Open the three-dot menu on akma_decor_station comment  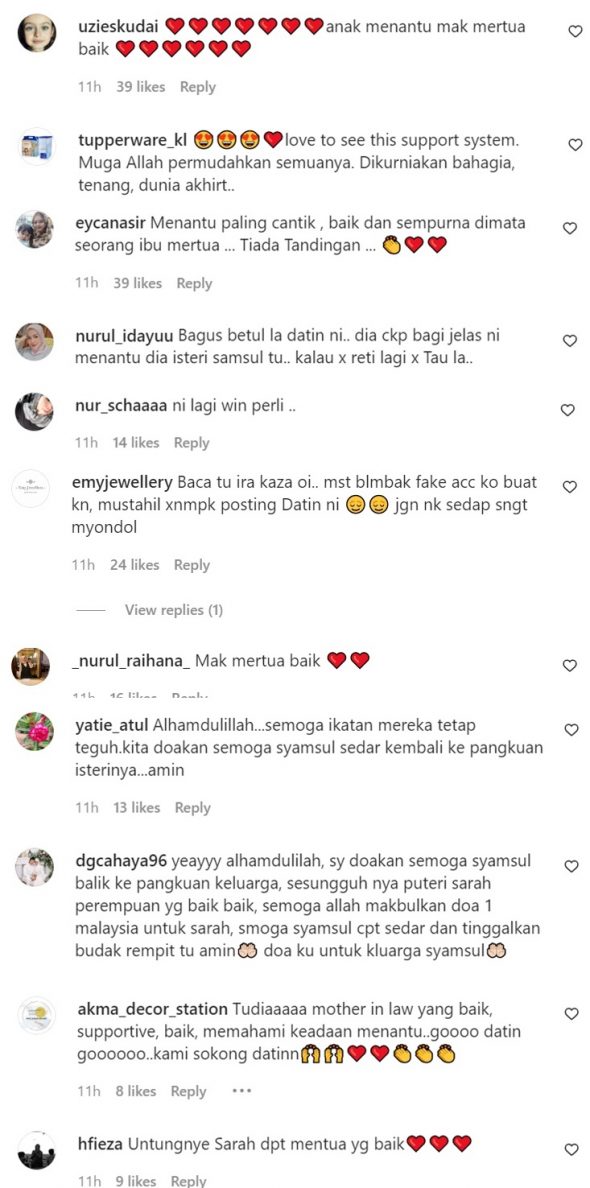[x=241, y=1091]
